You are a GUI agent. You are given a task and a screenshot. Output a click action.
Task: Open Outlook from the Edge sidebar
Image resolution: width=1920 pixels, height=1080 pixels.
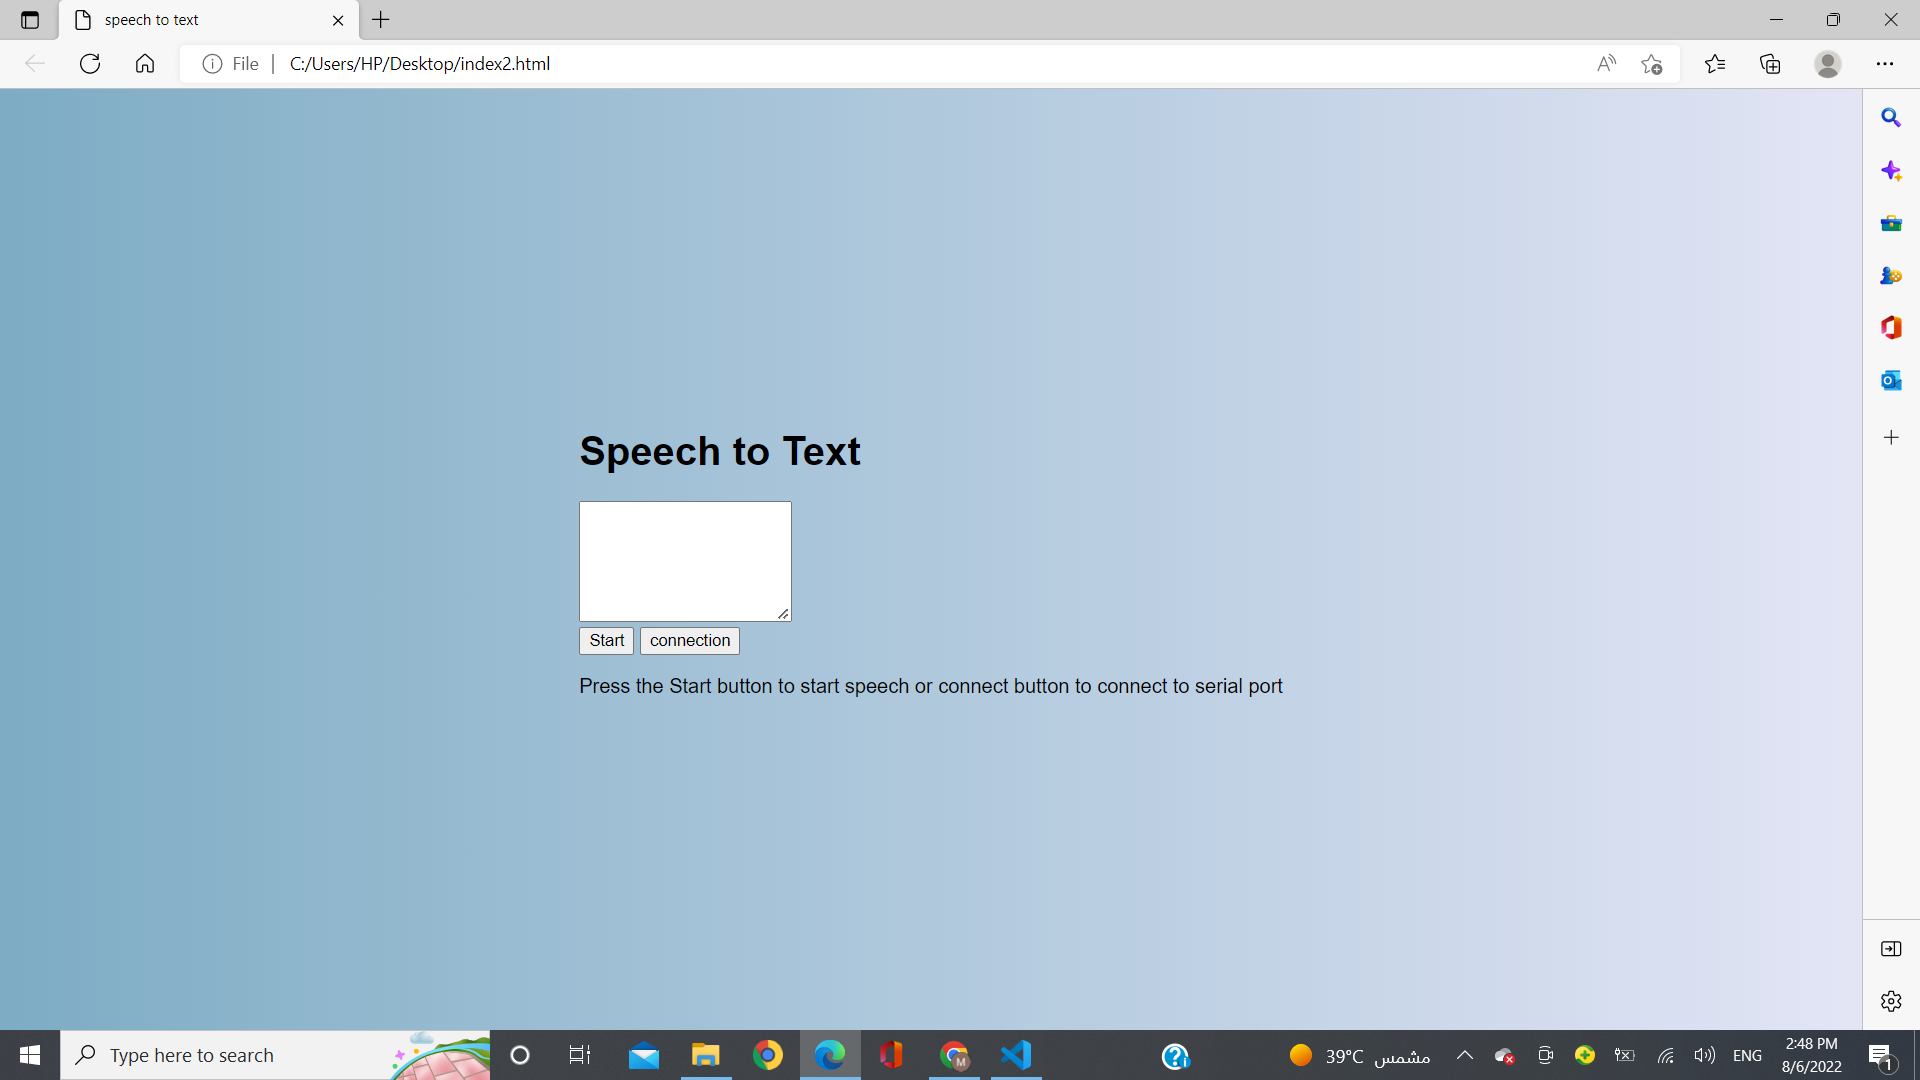point(1890,381)
